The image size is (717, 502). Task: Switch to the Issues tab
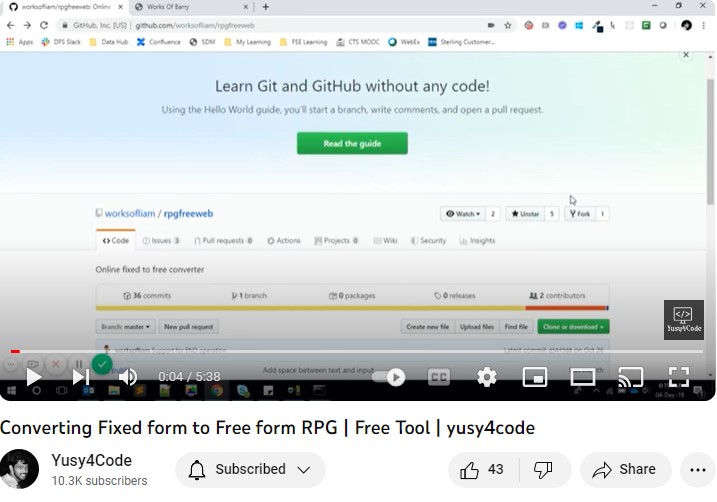tap(161, 240)
